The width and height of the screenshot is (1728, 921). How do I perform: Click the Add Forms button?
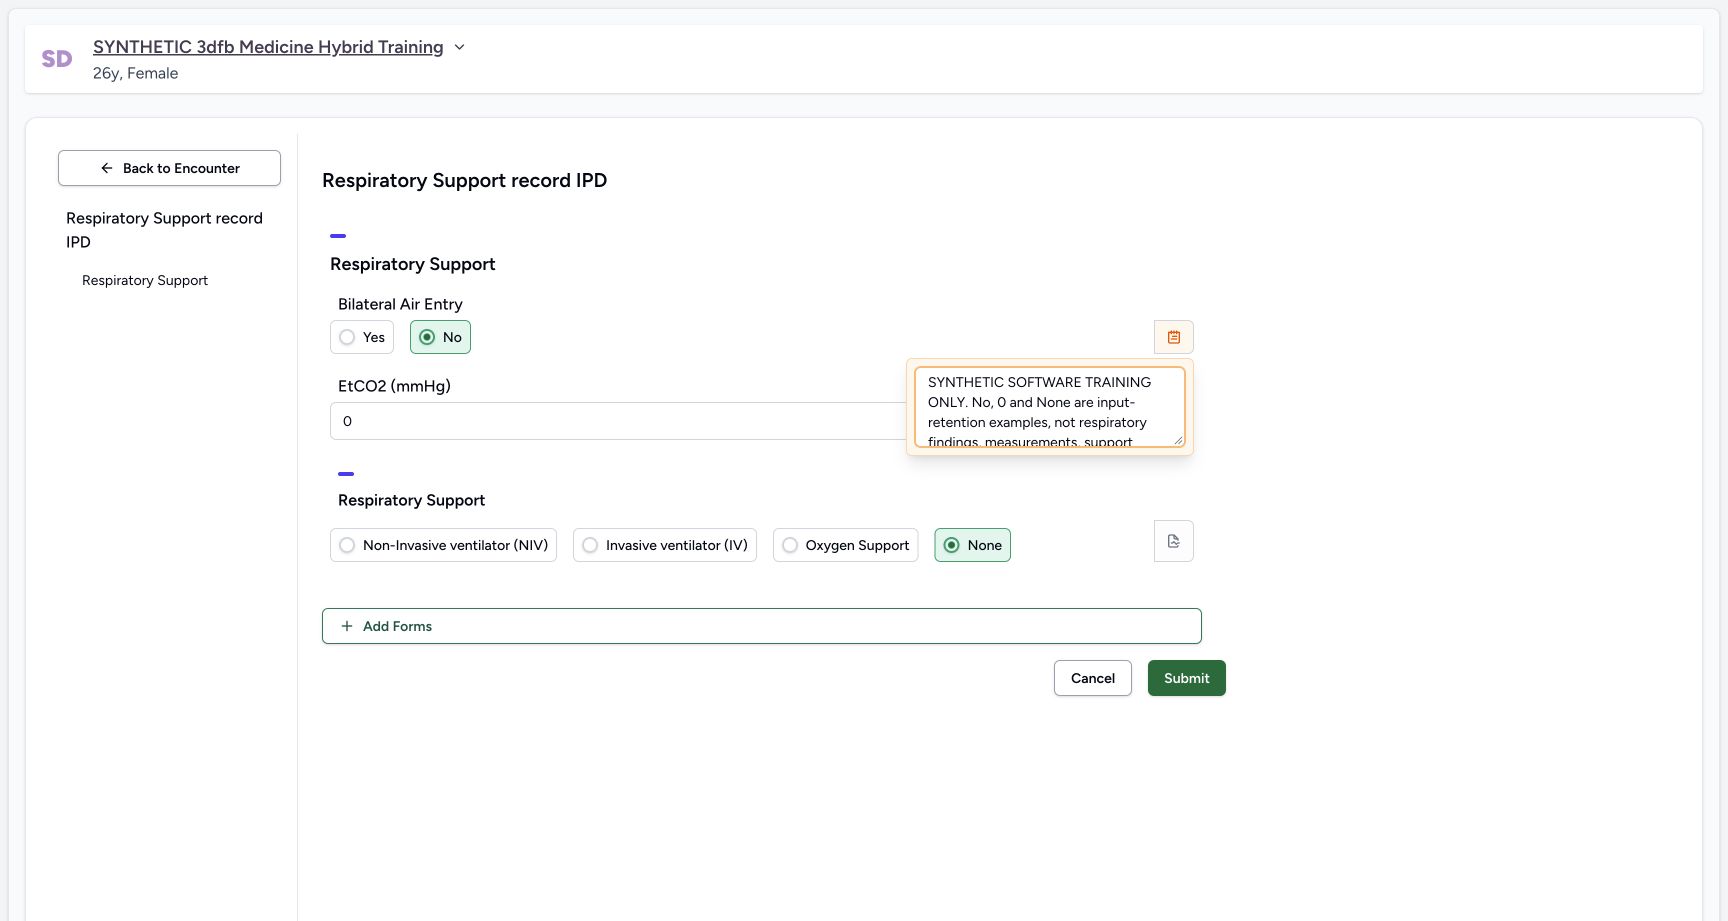pos(762,626)
